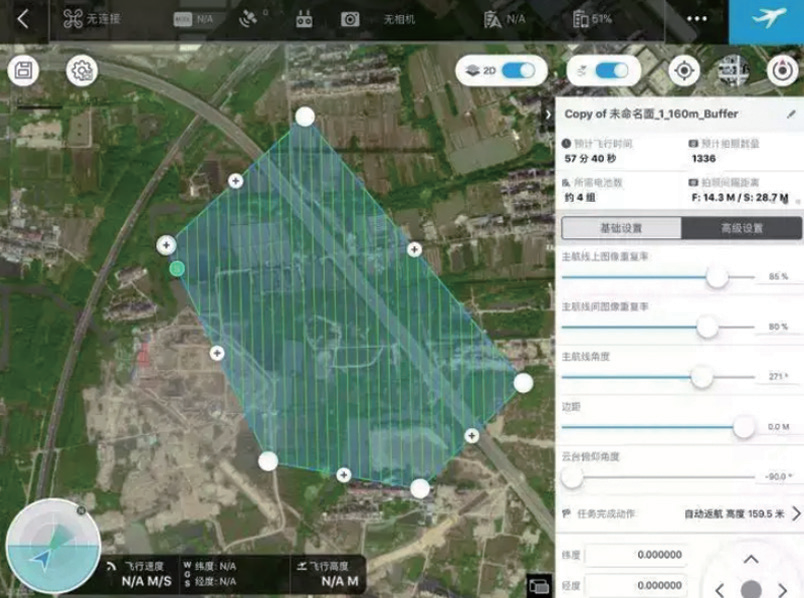Edit the mission name with pencil icon
This screenshot has width=804, height=598.
[791, 114]
